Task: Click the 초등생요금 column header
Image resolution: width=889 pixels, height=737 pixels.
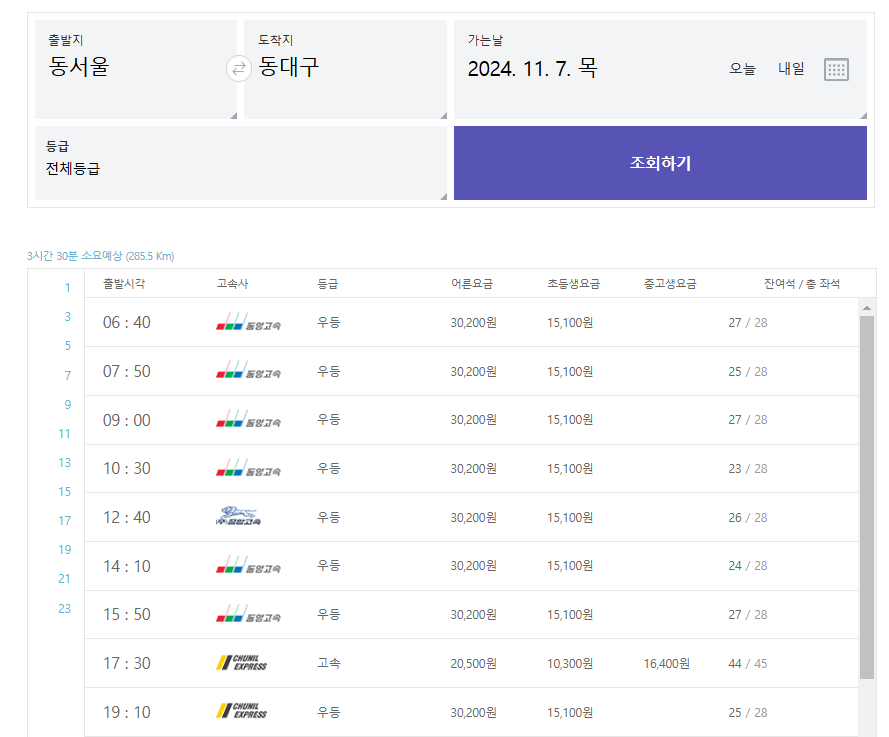Action: (573, 283)
